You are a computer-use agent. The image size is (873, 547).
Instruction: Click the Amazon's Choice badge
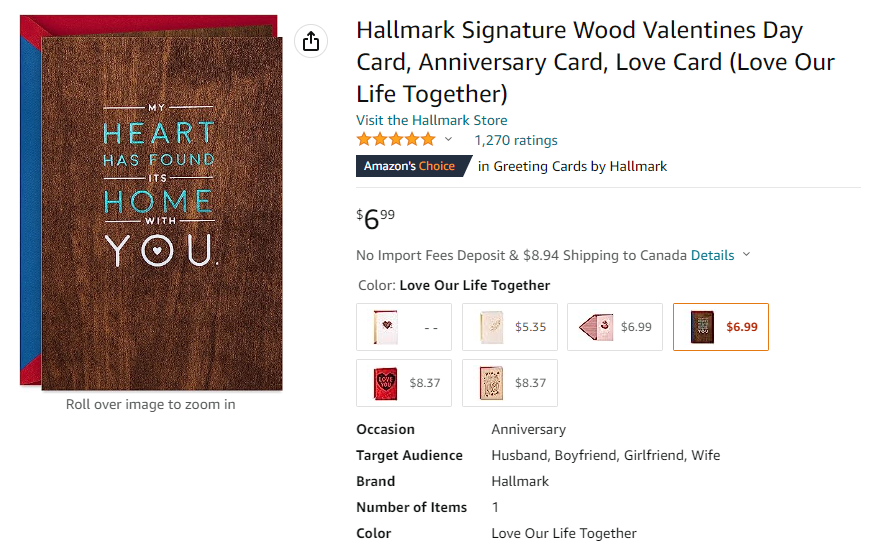pyautogui.click(x=413, y=166)
